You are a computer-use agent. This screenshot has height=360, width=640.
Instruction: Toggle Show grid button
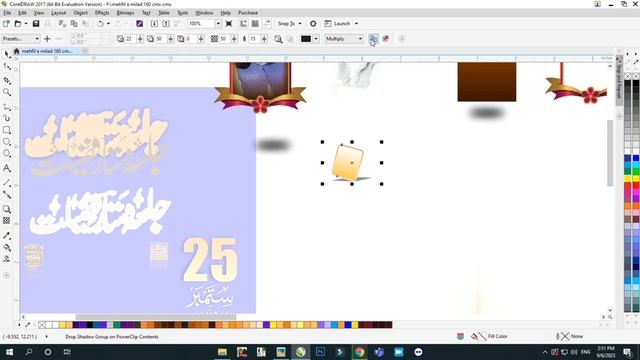coord(255,24)
